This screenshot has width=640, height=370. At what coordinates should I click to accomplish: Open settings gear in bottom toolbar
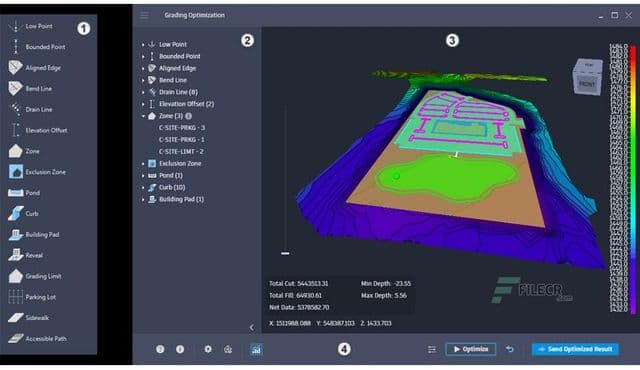(x=208, y=349)
